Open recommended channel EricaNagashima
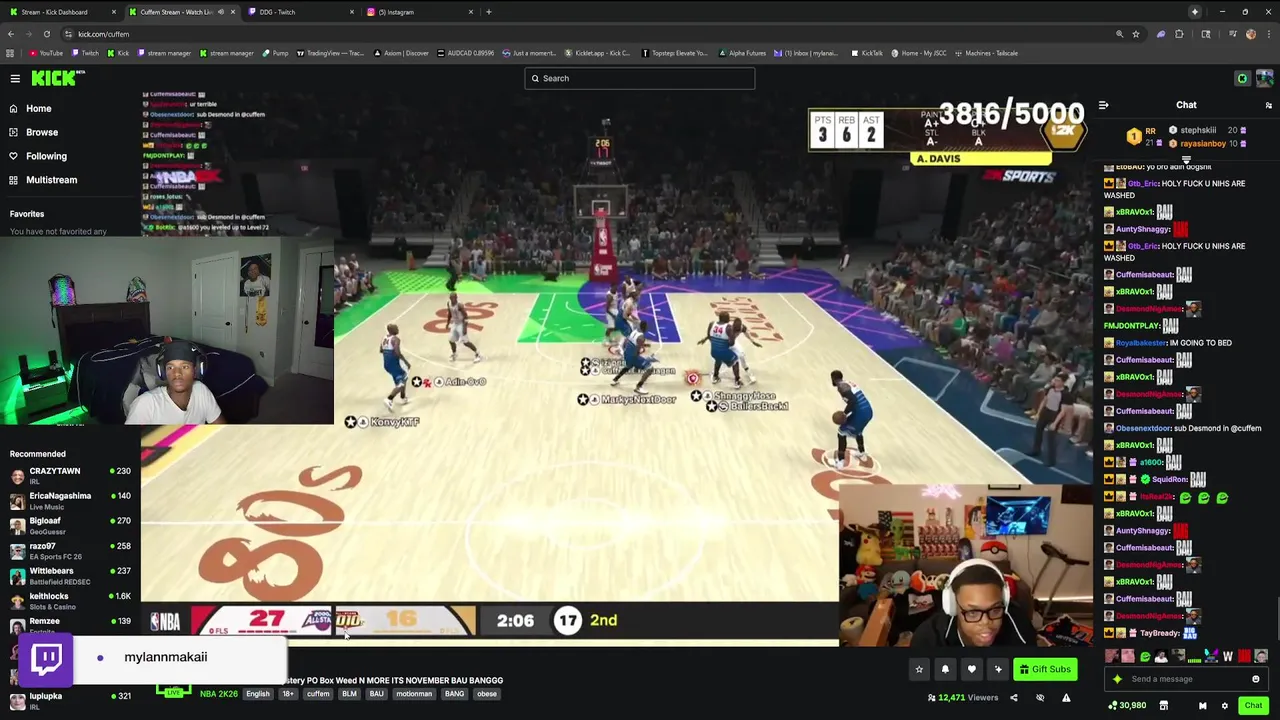Viewport: 1280px width, 720px height. pos(70,500)
